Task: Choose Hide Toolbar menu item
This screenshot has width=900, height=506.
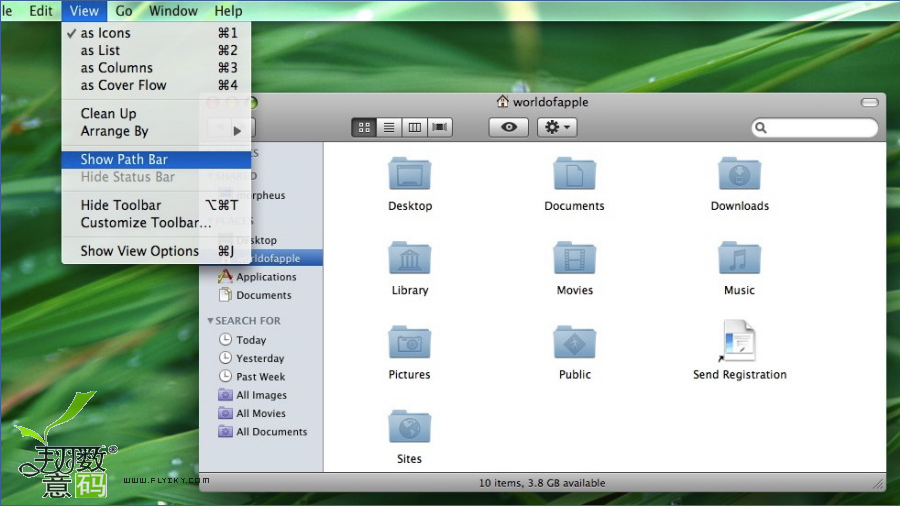Action: point(156,205)
